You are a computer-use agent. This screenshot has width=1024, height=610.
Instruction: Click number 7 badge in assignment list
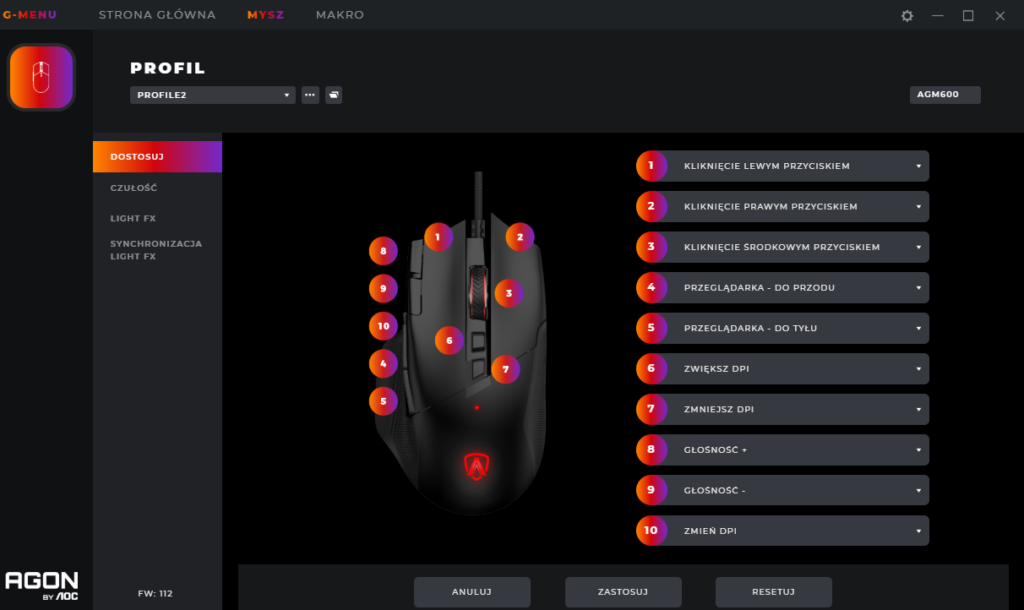pos(651,409)
